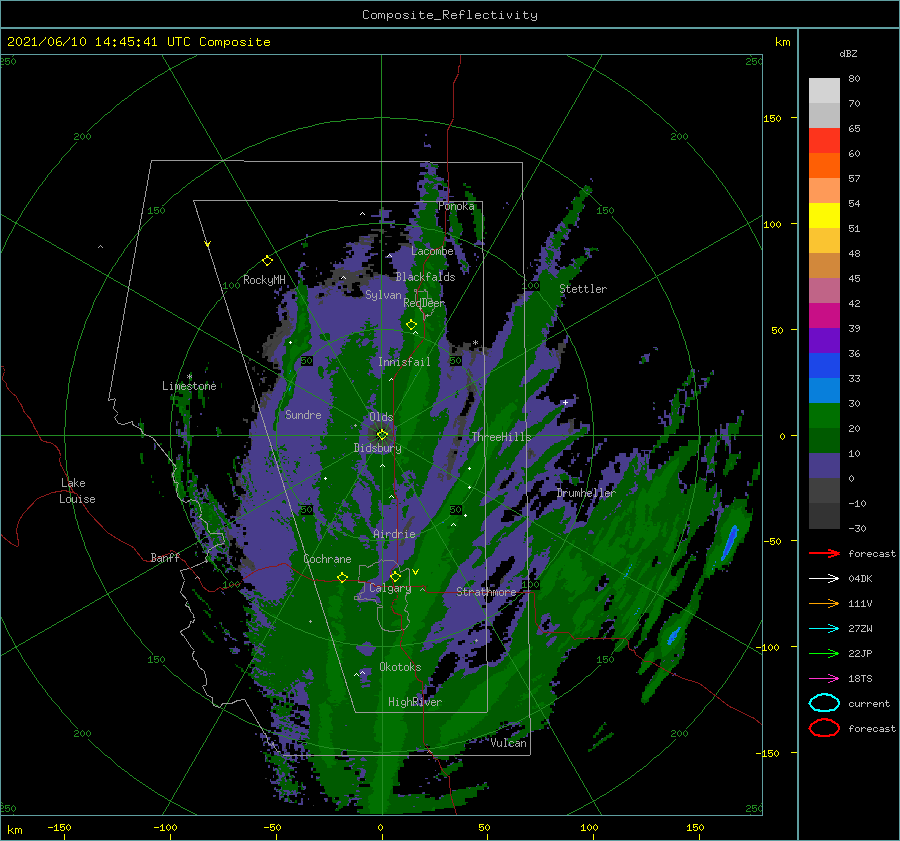Click the Strathmore label
Viewport: 900px width, 841px height.
486,592
